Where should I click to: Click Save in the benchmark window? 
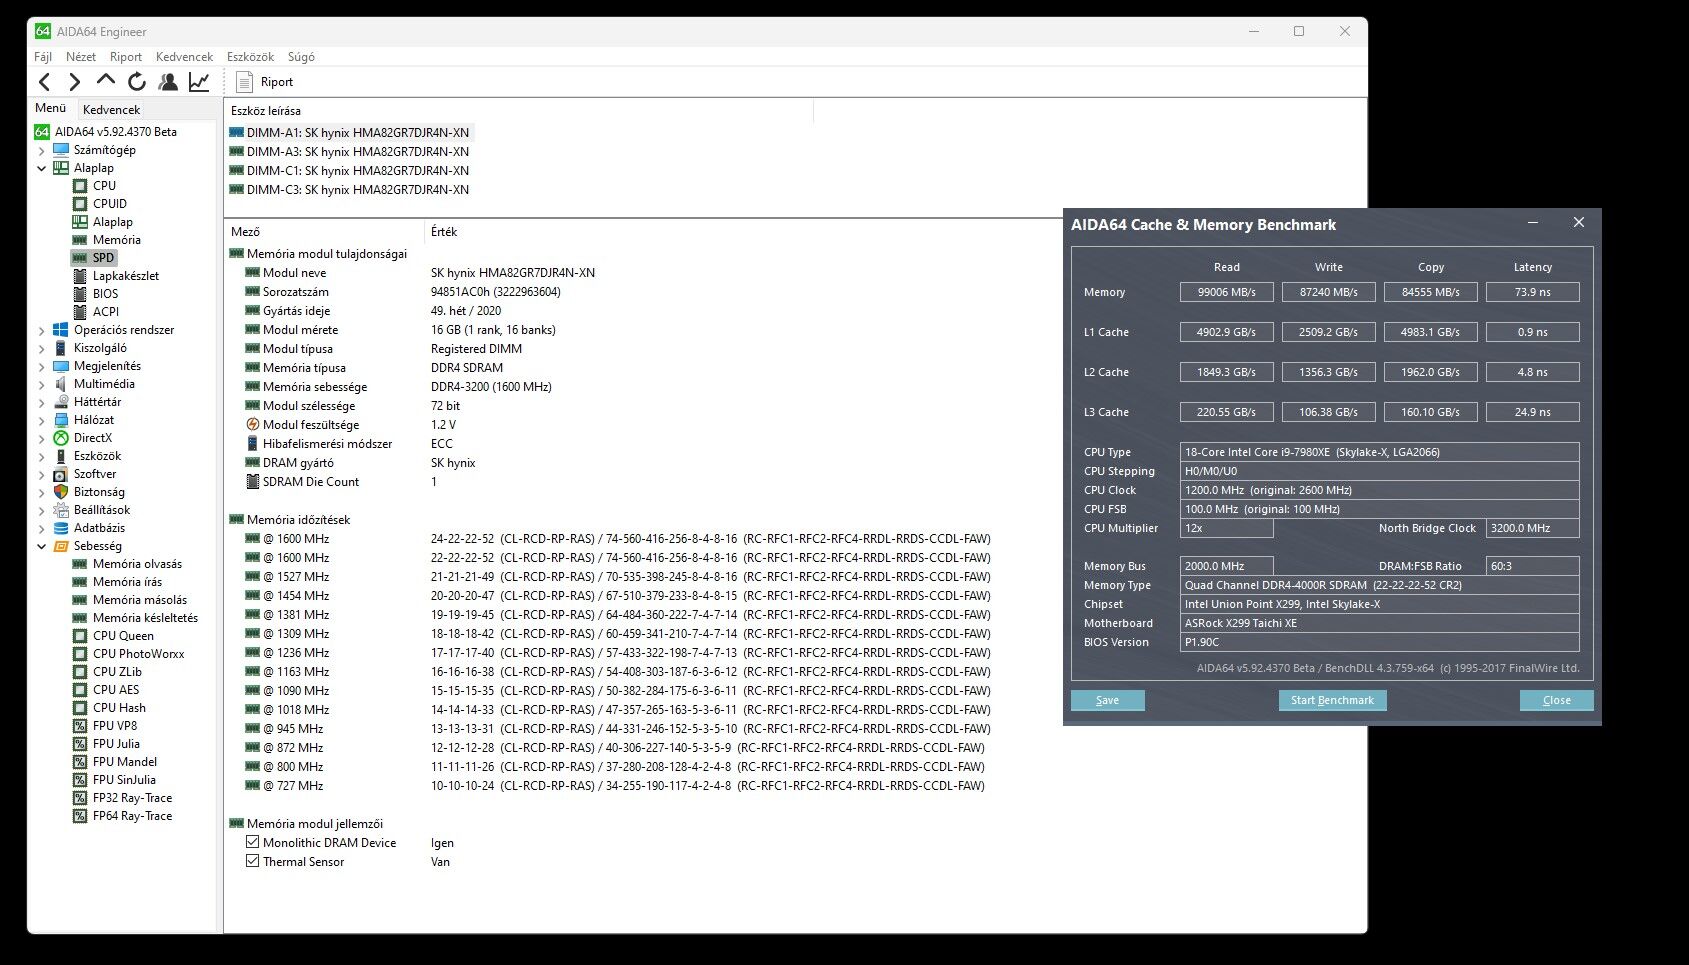pyautogui.click(x=1107, y=700)
